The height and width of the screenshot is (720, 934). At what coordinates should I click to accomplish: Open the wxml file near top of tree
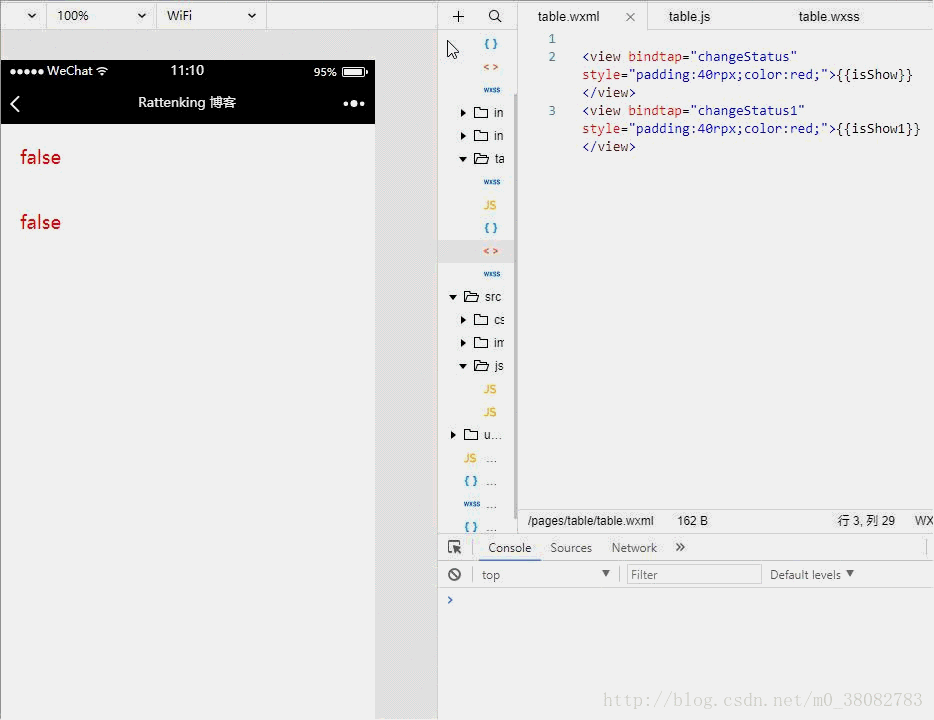[x=490, y=67]
